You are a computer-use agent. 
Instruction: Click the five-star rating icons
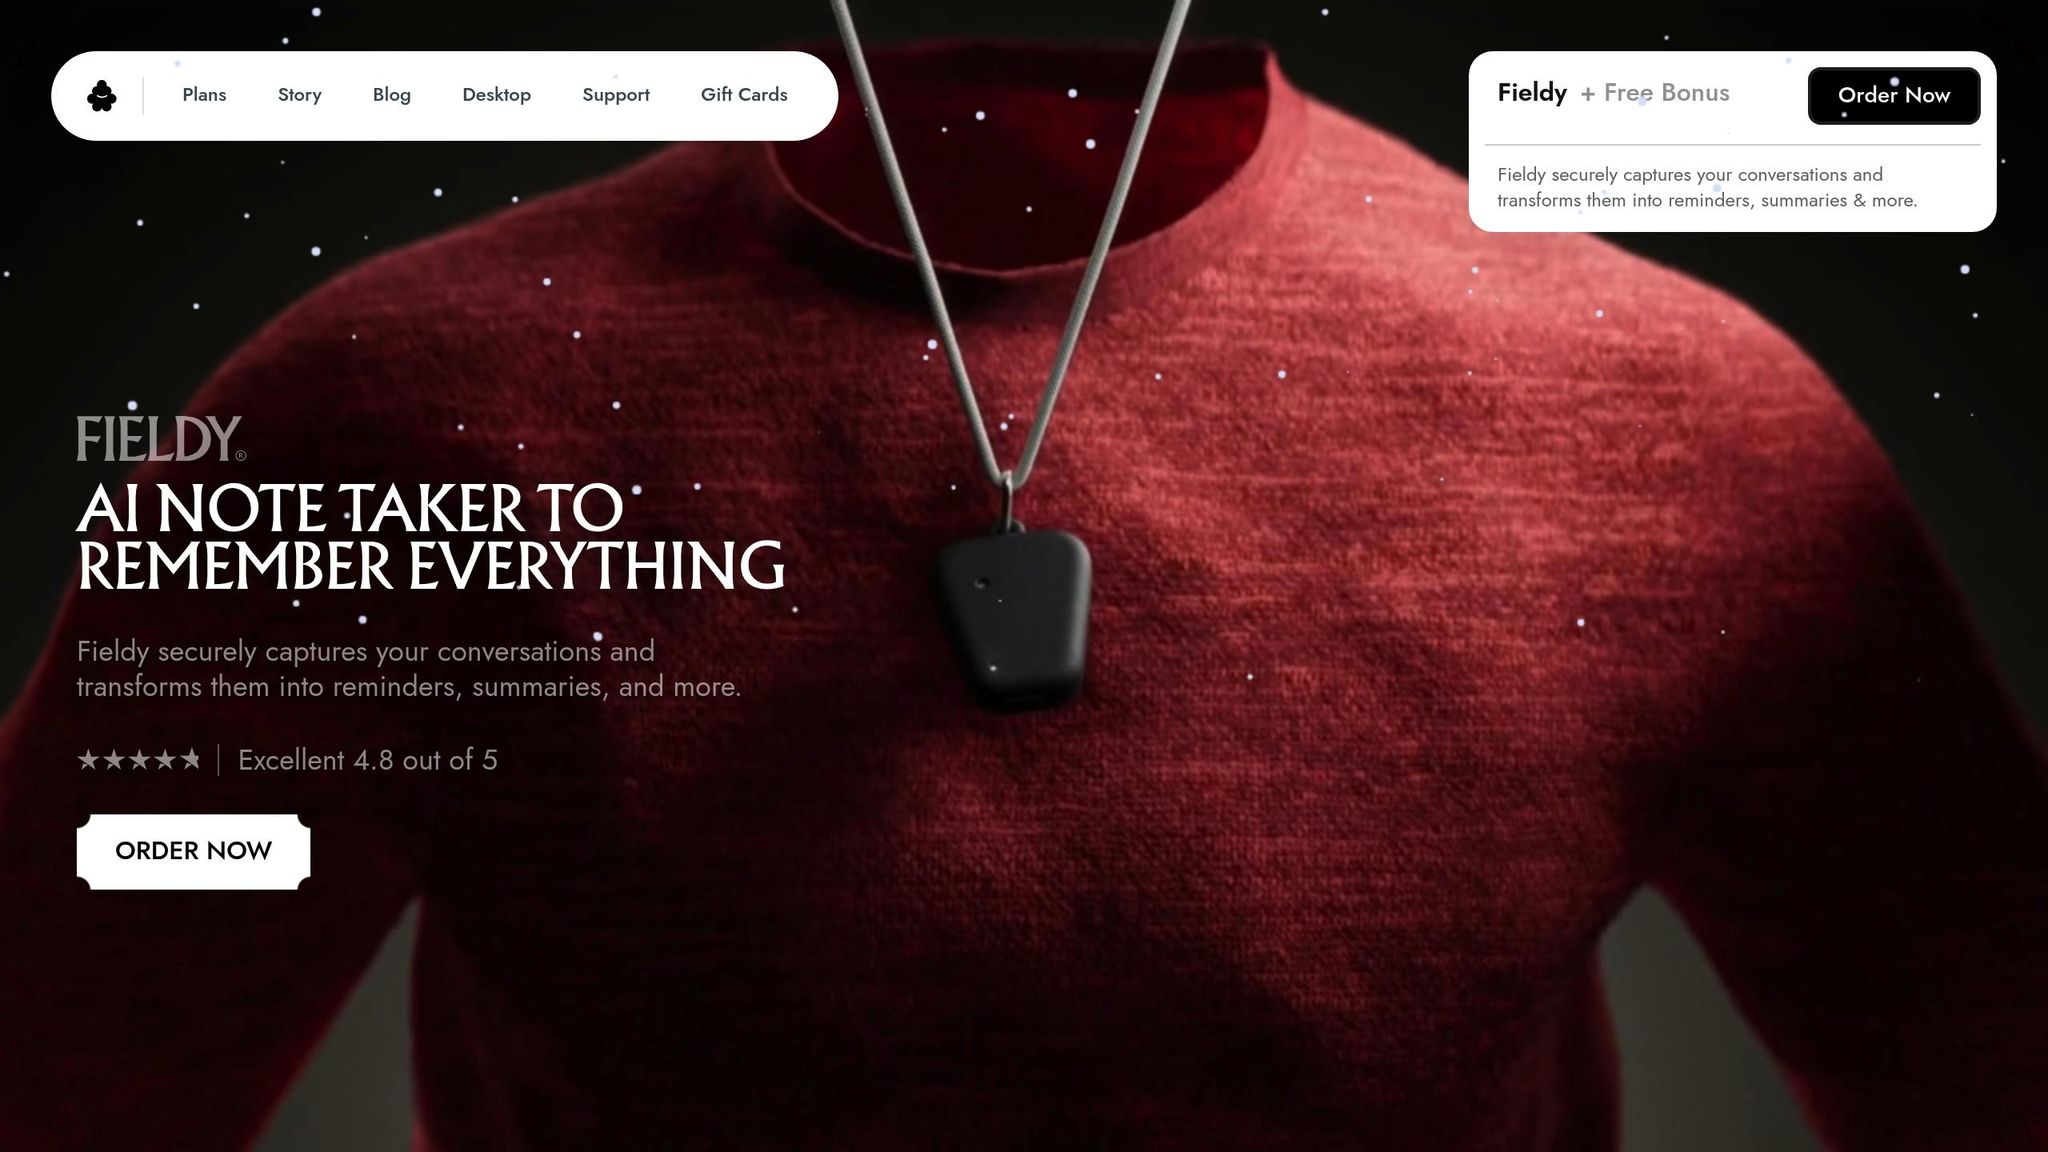(x=139, y=760)
